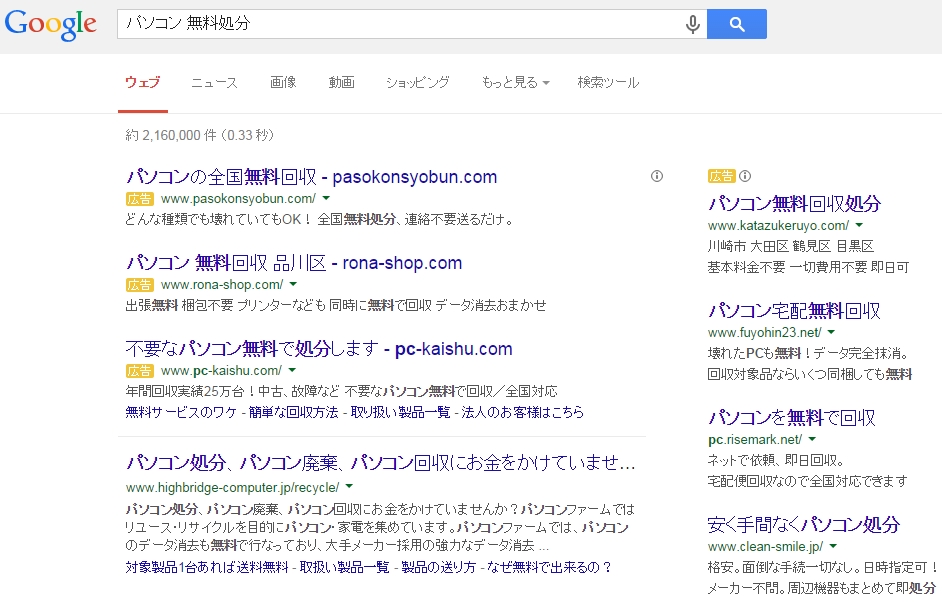The height and width of the screenshot is (602, 942).
Task: Click the なぜ無料で出来るの？ sitelink
Action: pos(548,567)
